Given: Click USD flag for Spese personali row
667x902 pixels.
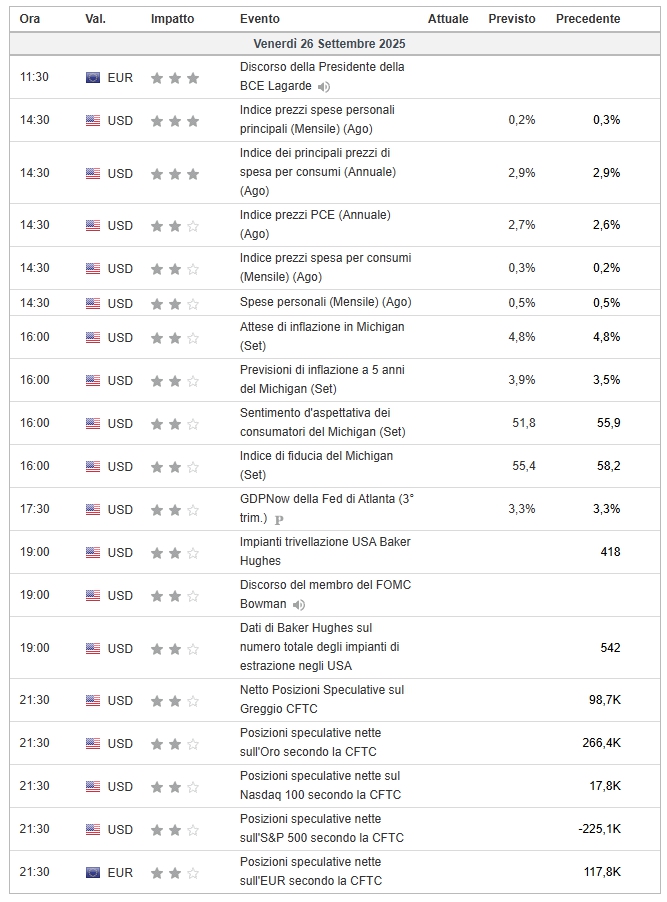Looking at the screenshot, I should 93,303.
